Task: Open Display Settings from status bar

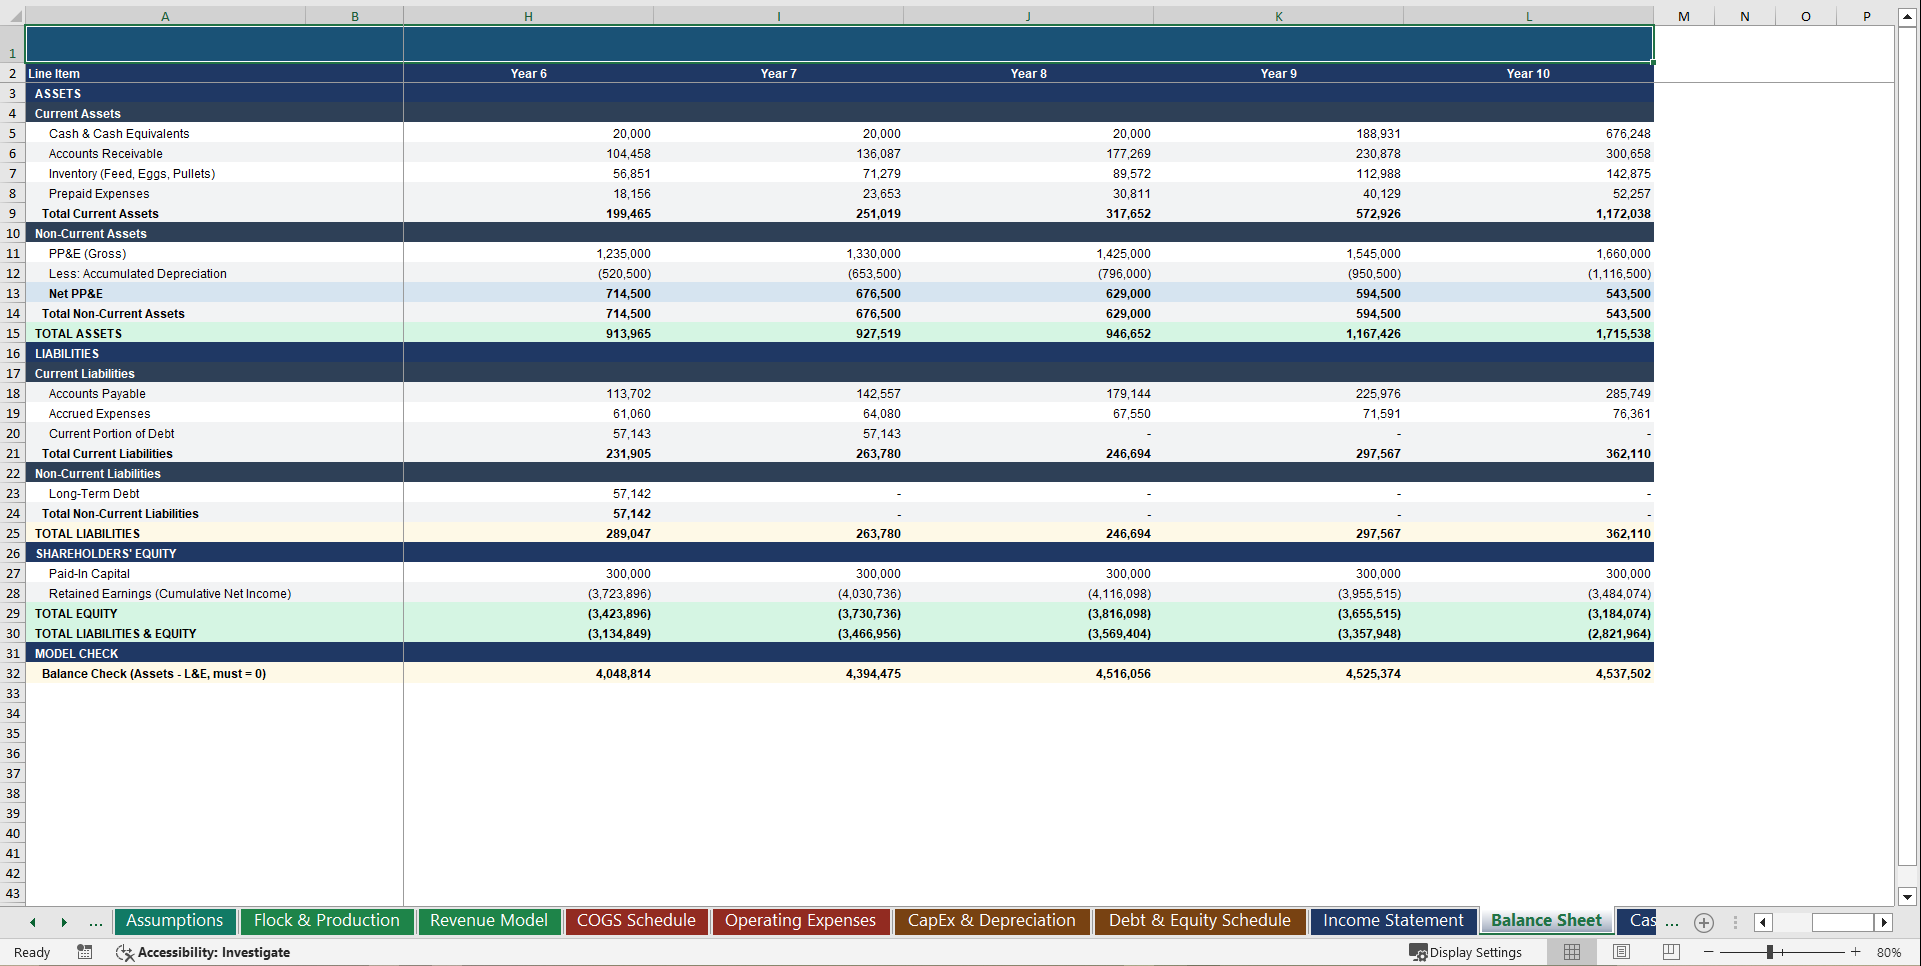Action: click(x=1466, y=952)
